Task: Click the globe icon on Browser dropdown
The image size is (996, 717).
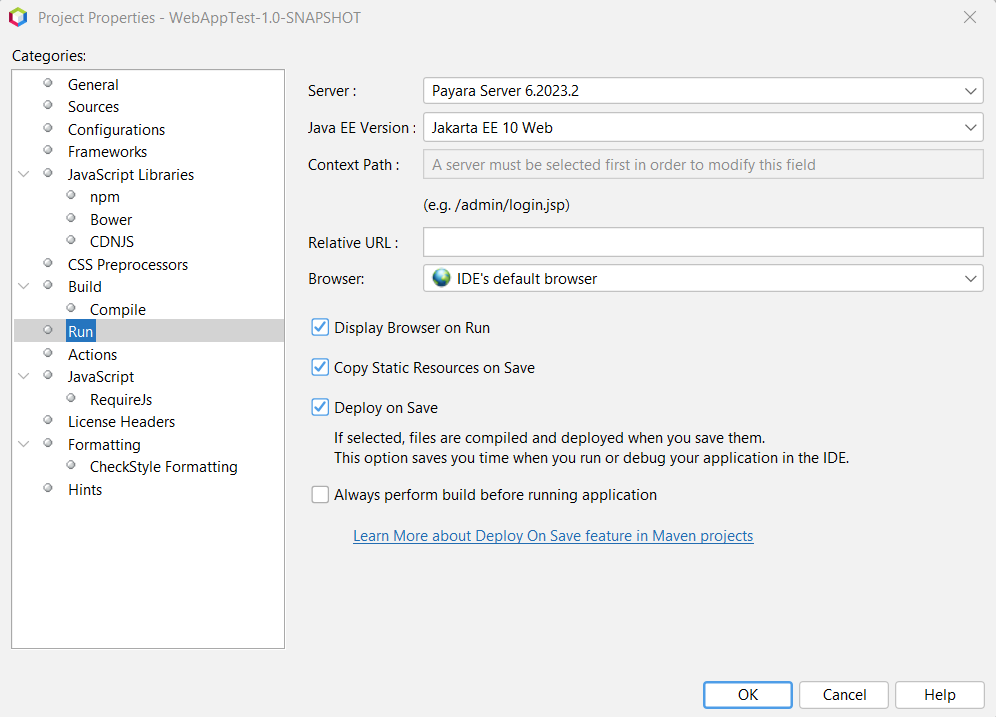Action: pyautogui.click(x=441, y=278)
